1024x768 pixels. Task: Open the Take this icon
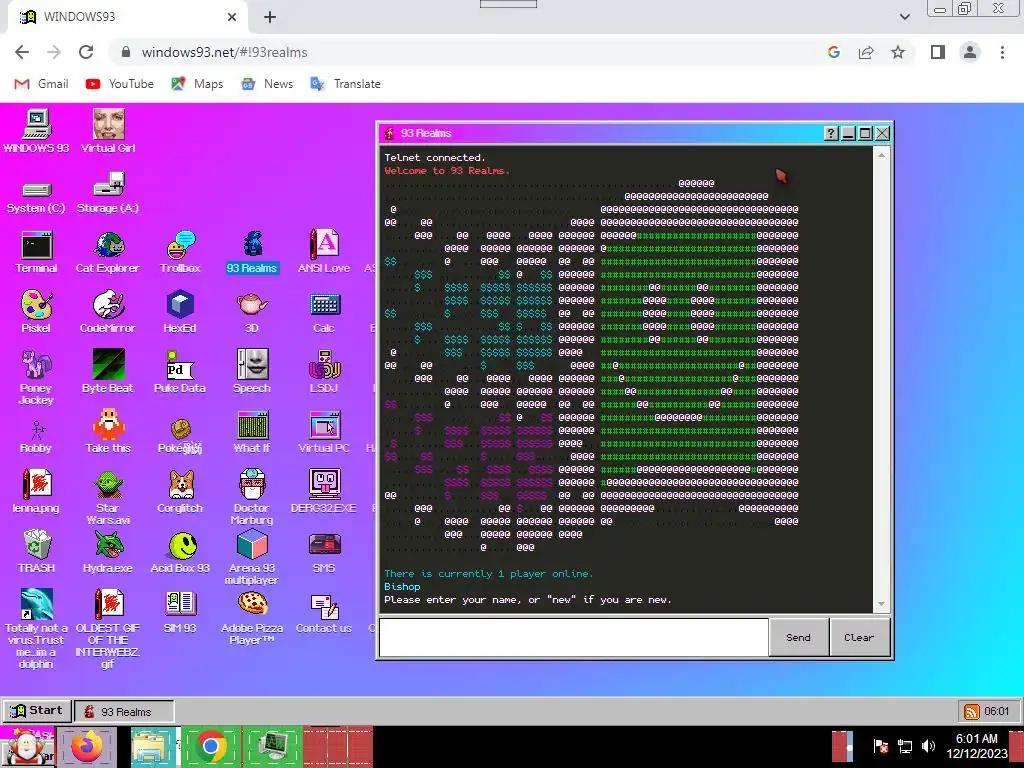pos(108,432)
